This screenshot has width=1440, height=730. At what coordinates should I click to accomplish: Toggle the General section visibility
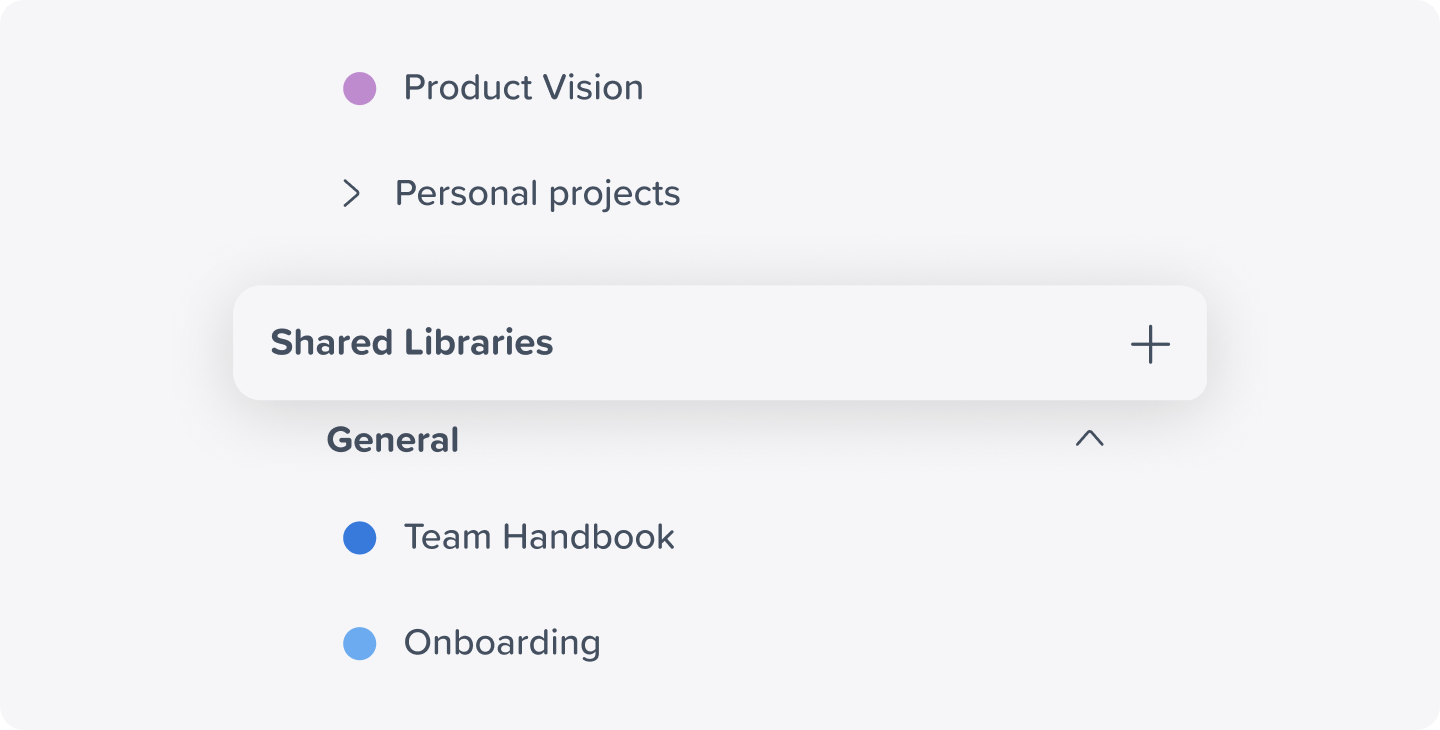tap(1090, 439)
